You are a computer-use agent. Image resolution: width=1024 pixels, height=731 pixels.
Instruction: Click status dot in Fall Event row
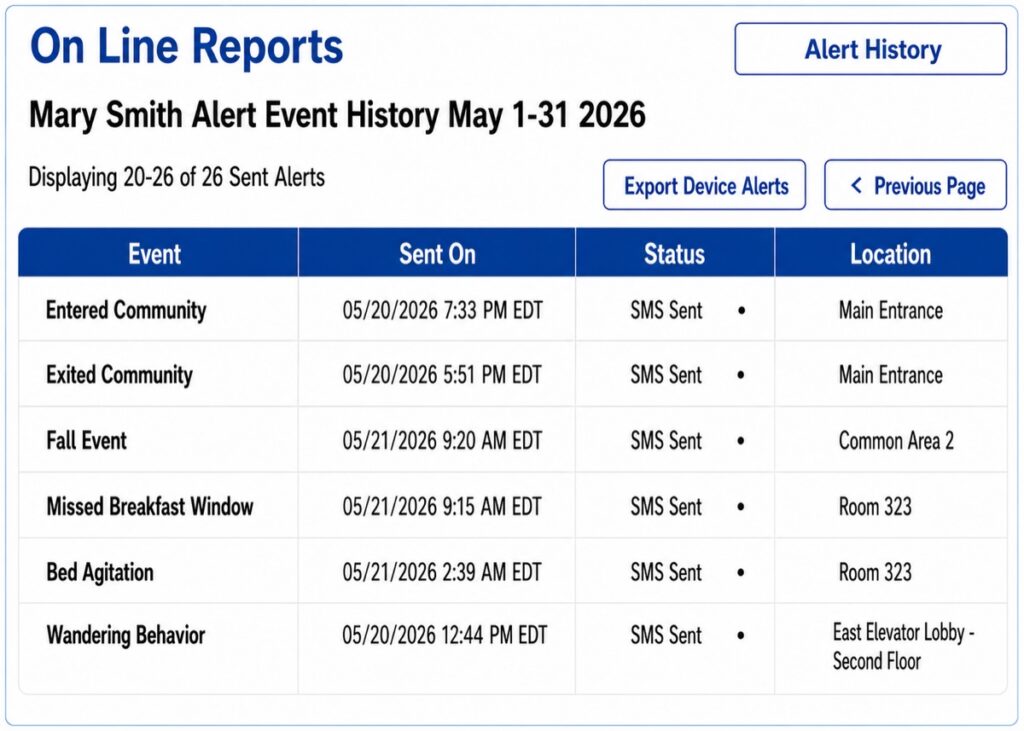(741, 441)
